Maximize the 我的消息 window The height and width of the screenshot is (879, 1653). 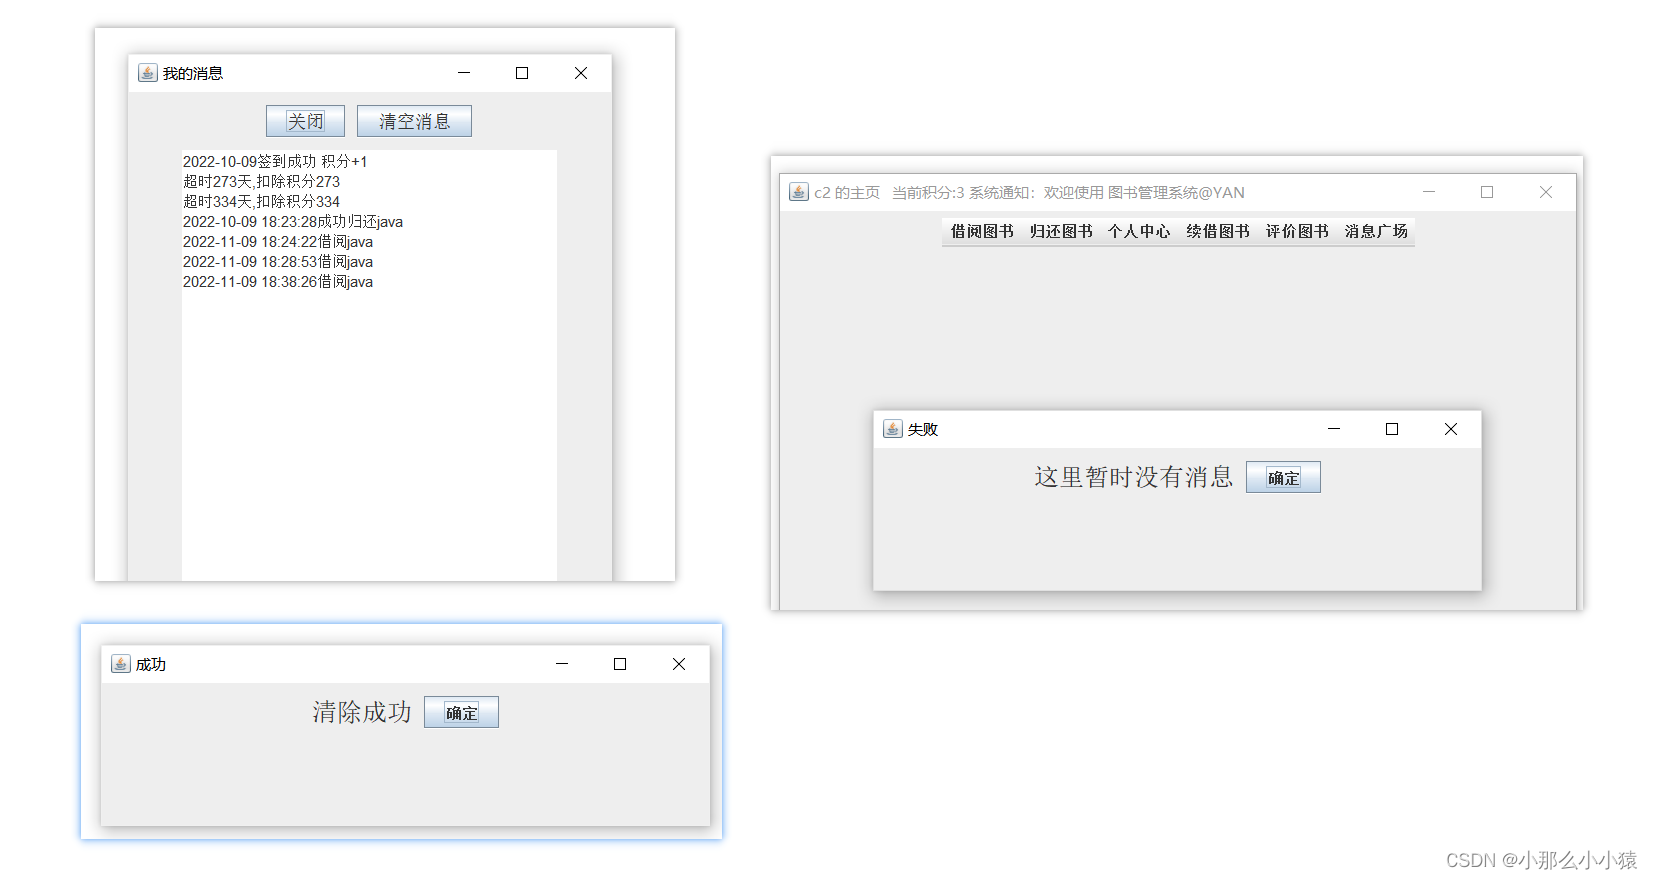click(x=522, y=73)
